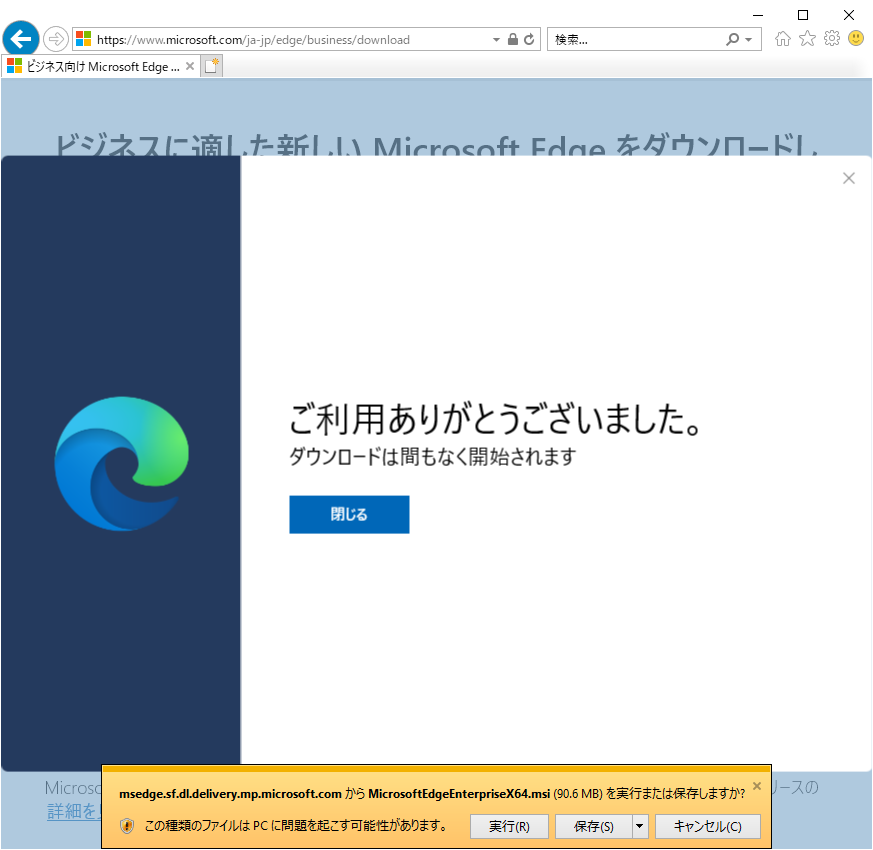873x850 pixels.
Task: Cancel the download with キャンセル(C)
Action: [708, 826]
